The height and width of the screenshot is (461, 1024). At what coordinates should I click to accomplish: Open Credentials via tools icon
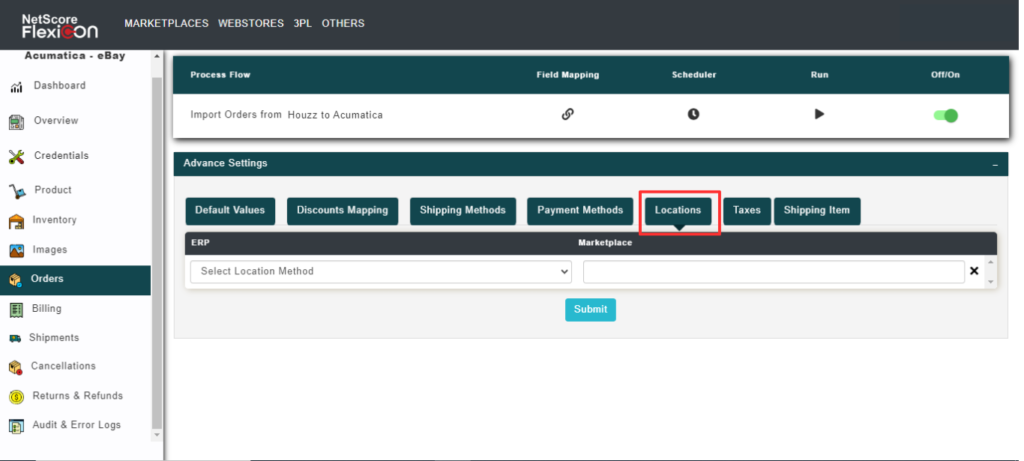(16, 156)
